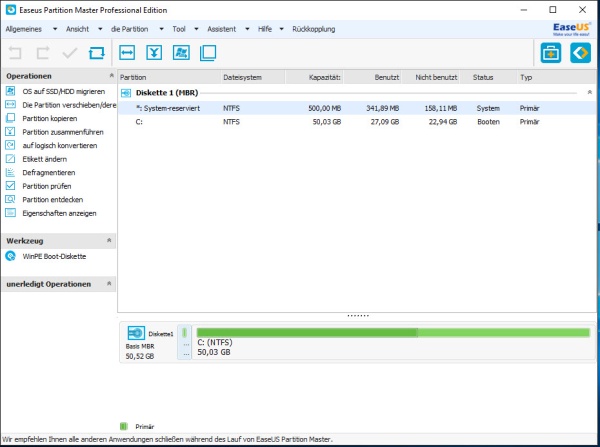Select the C: partition row

pyautogui.click(x=357, y=122)
